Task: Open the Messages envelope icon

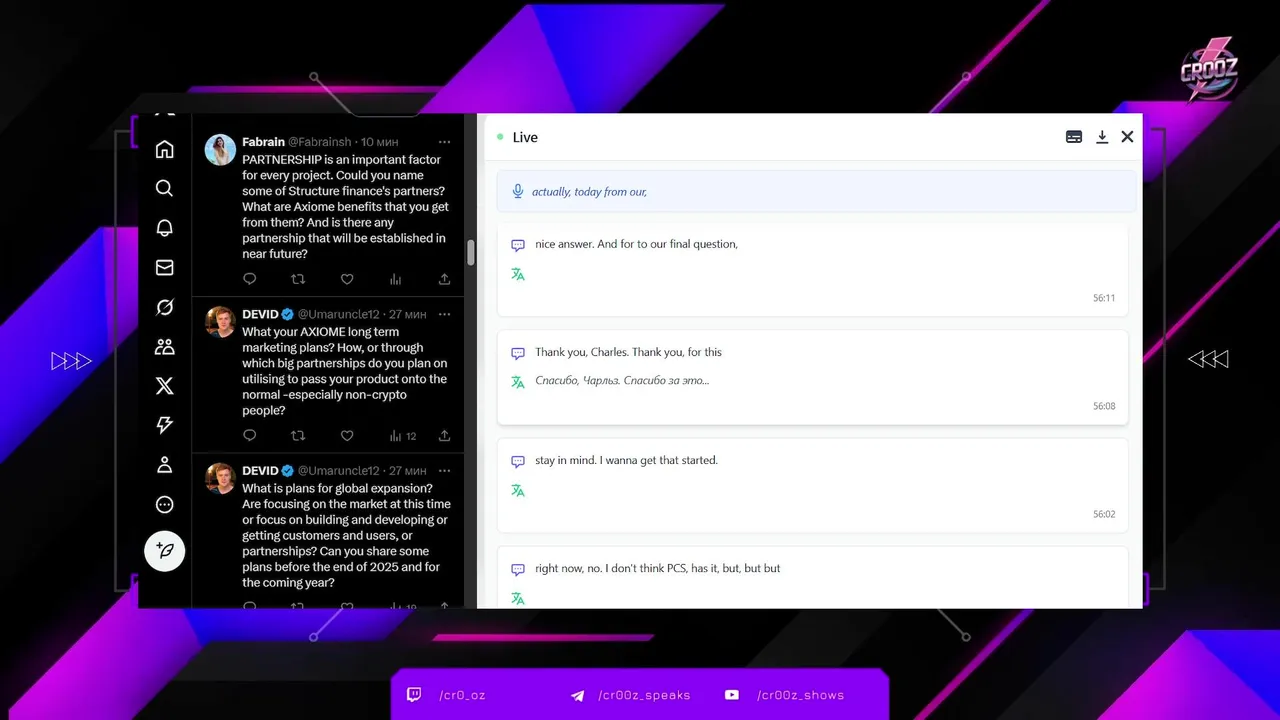Action: 165,267
